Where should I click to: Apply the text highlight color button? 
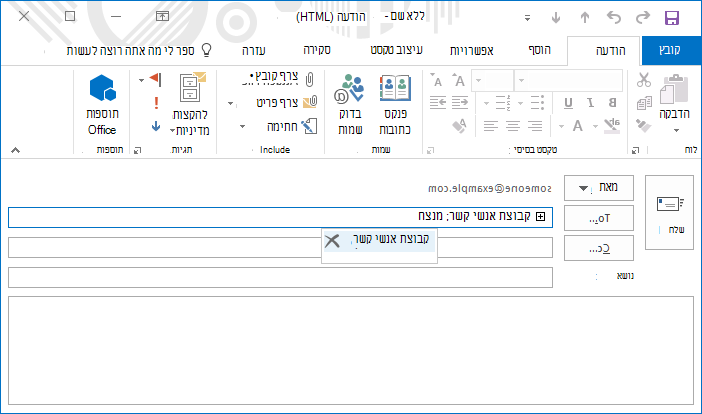pyautogui.click(x=612, y=126)
